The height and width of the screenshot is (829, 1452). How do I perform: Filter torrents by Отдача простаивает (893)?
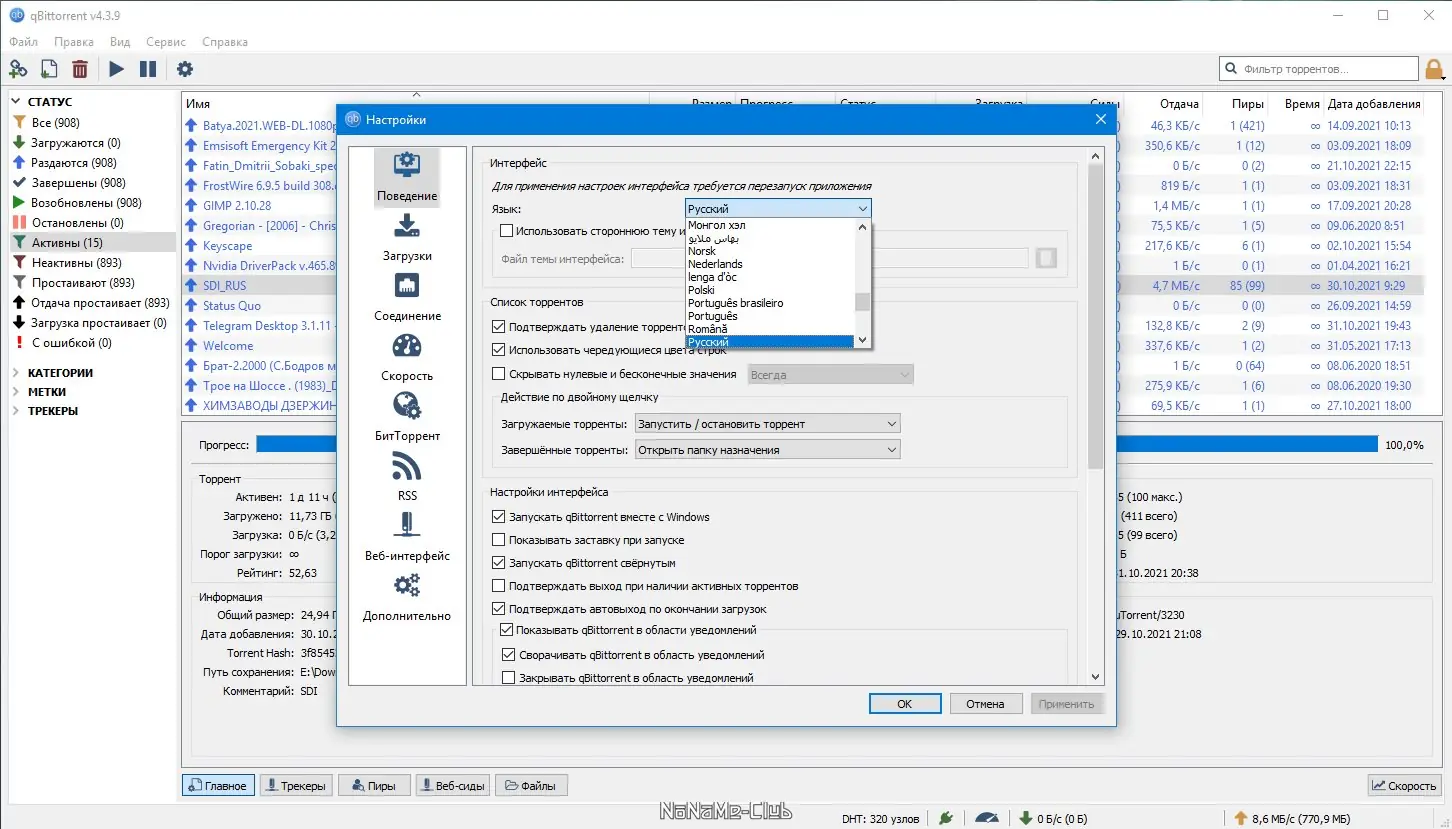(x=100, y=303)
